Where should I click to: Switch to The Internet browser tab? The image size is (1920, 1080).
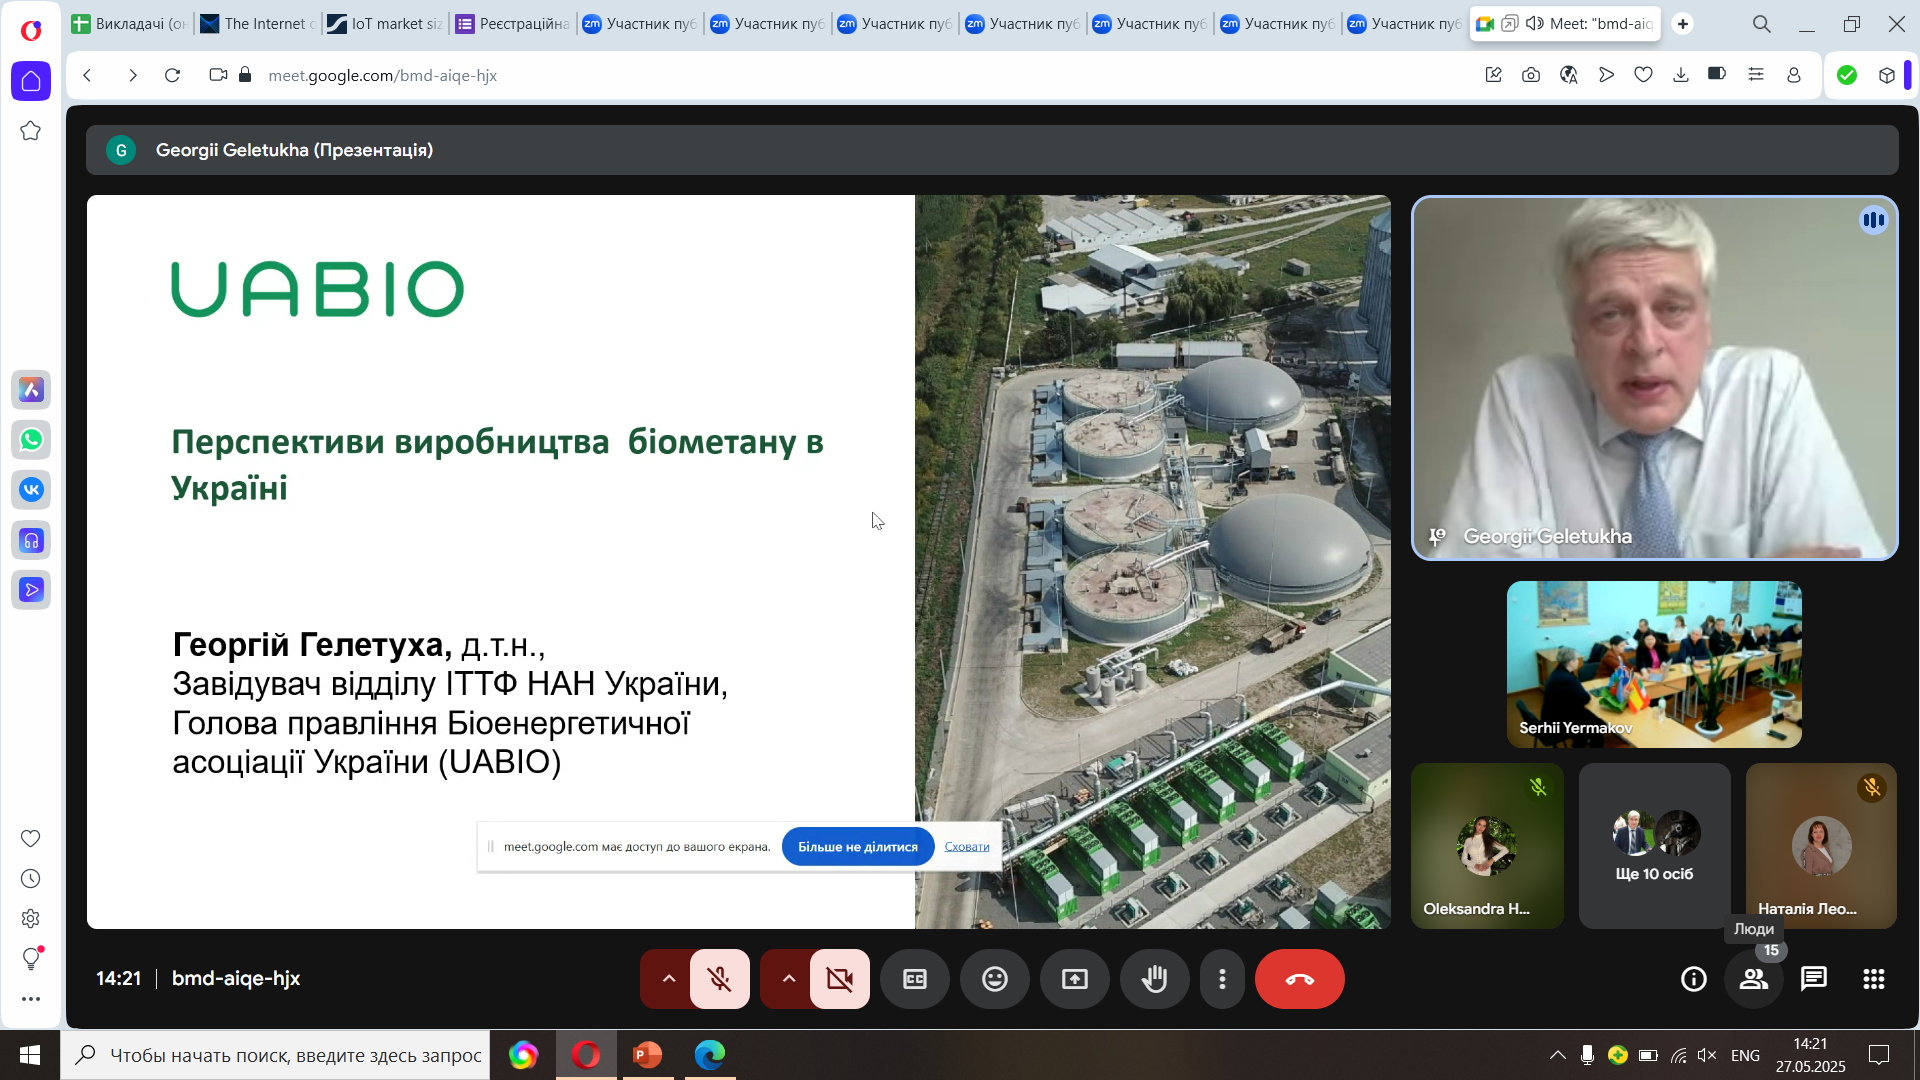(x=258, y=23)
